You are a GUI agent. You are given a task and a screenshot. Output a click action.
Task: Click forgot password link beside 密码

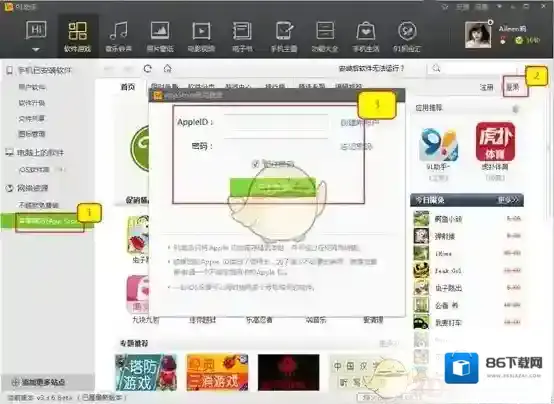(x=356, y=146)
